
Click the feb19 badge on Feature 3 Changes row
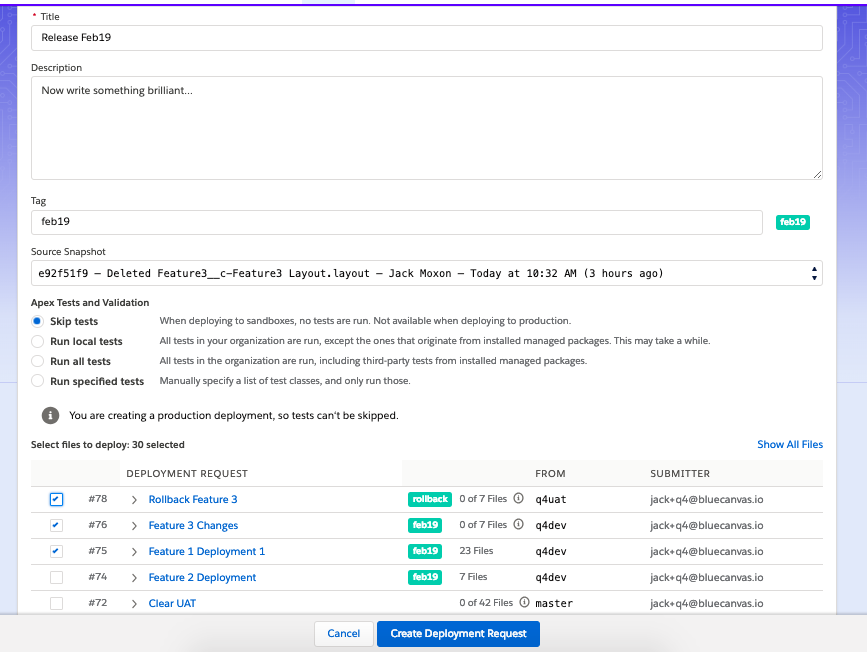coord(425,525)
